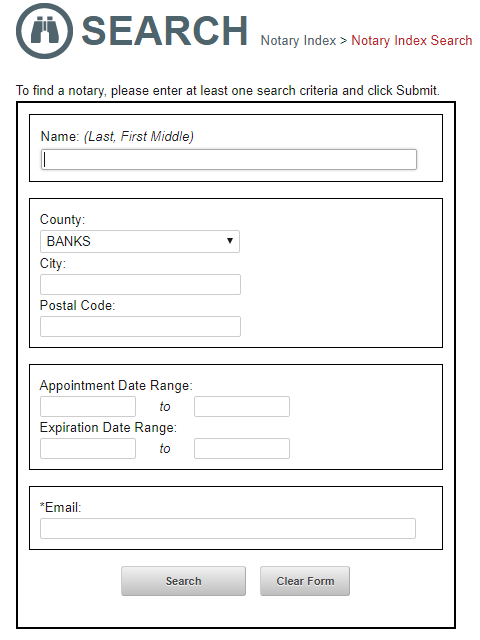Select the Postal Code input box

pyautogui.click(x=140, y=327)
